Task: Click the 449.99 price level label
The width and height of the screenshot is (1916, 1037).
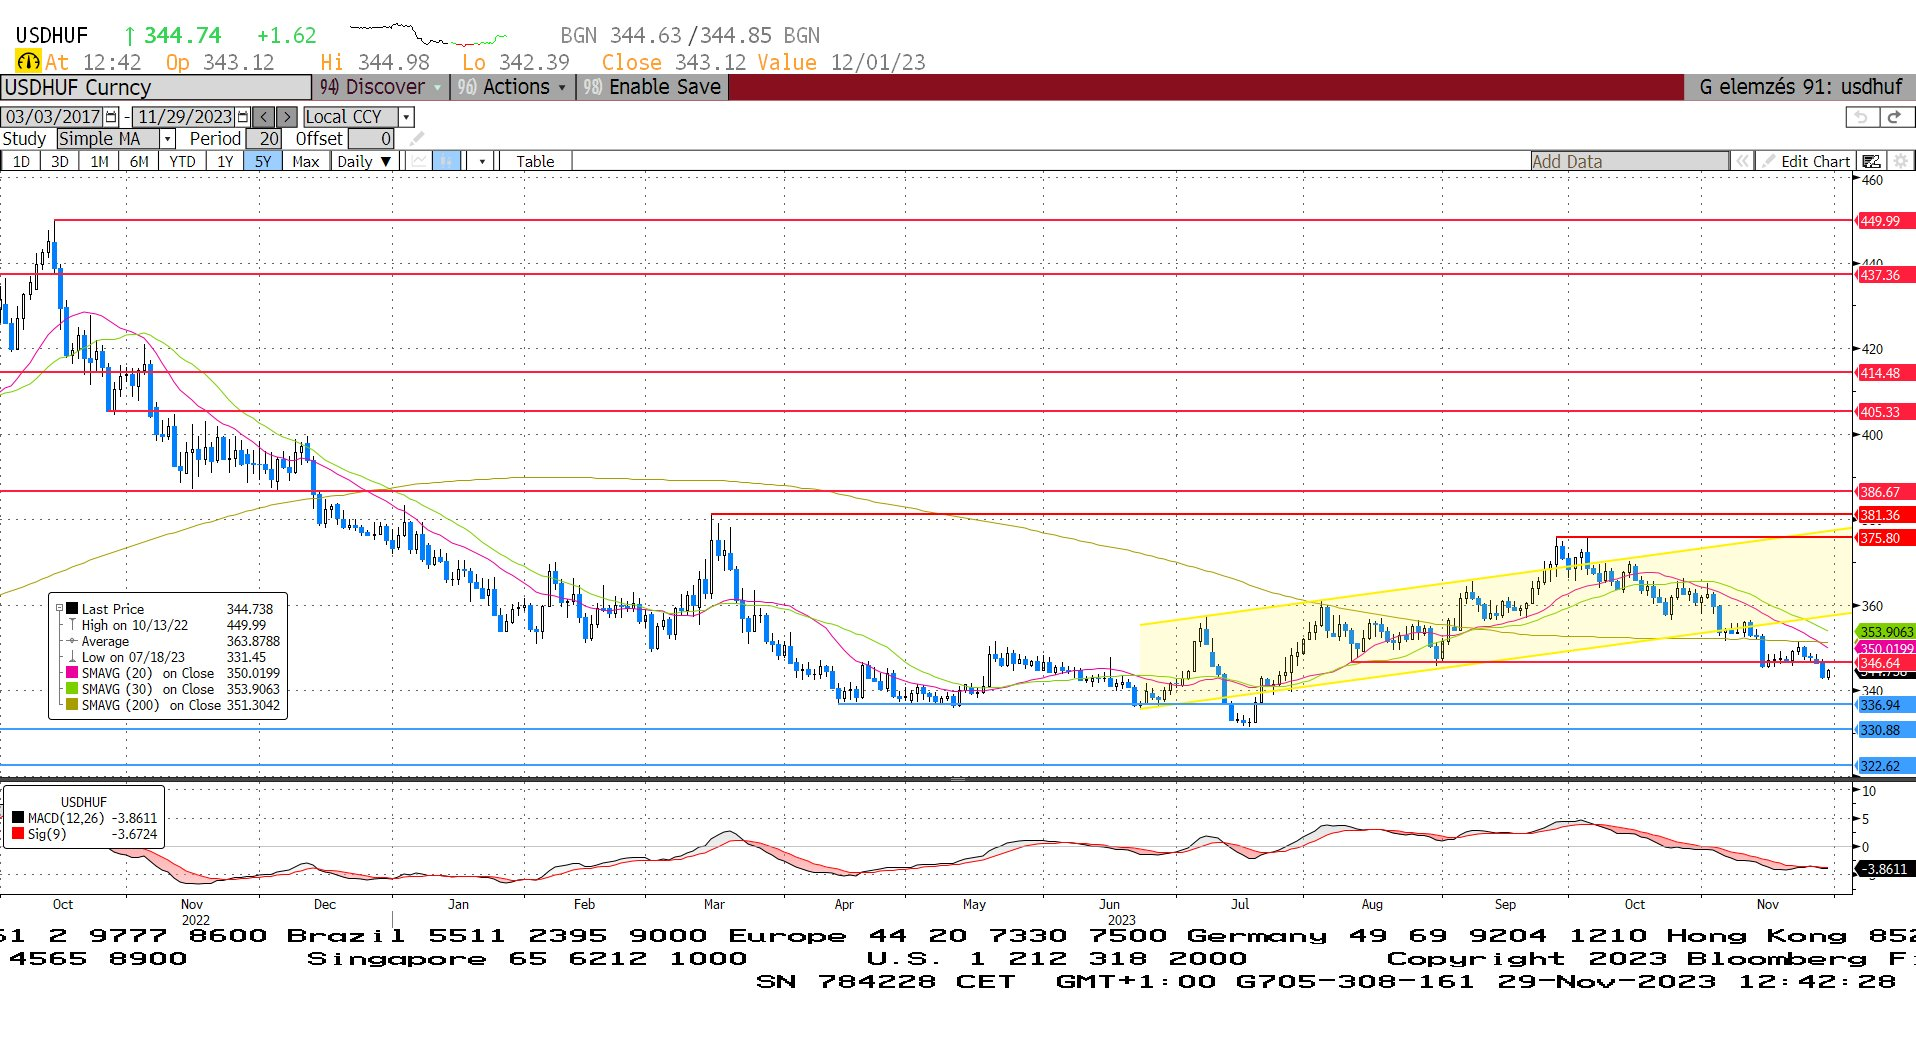Action: click(x=1884, y=221)
